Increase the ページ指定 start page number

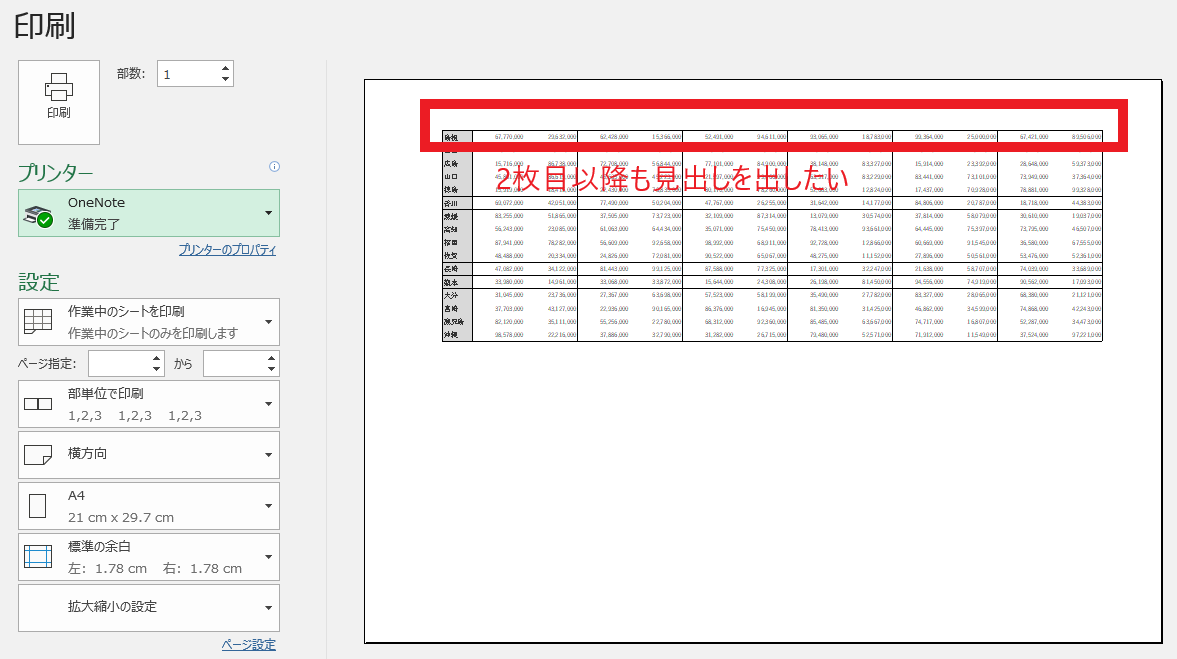pos(156,359)
